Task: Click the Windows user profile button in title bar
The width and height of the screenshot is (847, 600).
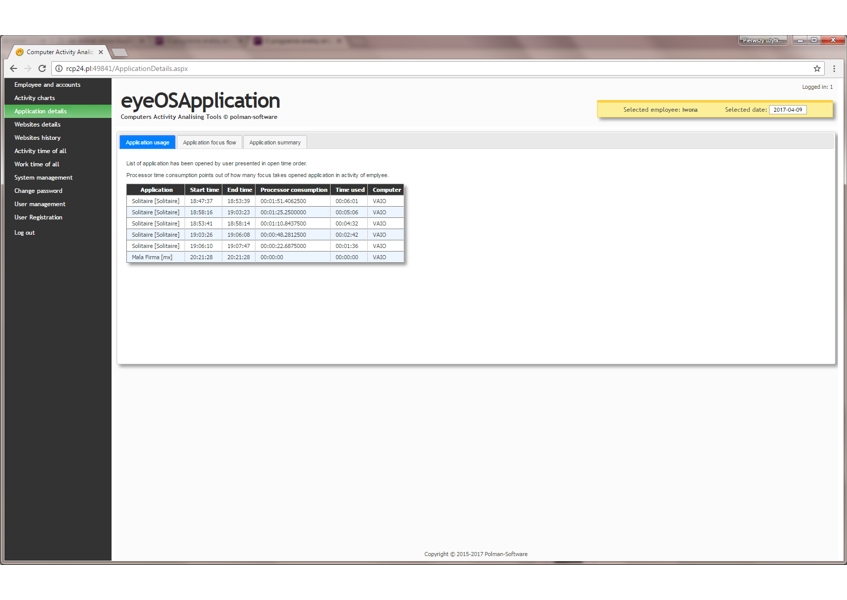Action: tap(762, 40)
